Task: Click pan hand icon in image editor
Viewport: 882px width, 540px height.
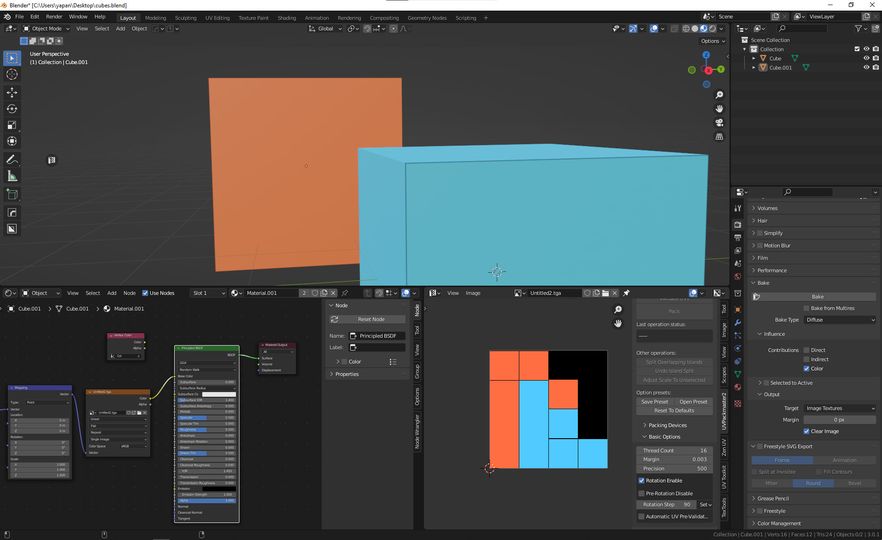Action: (x=618, y=323)
